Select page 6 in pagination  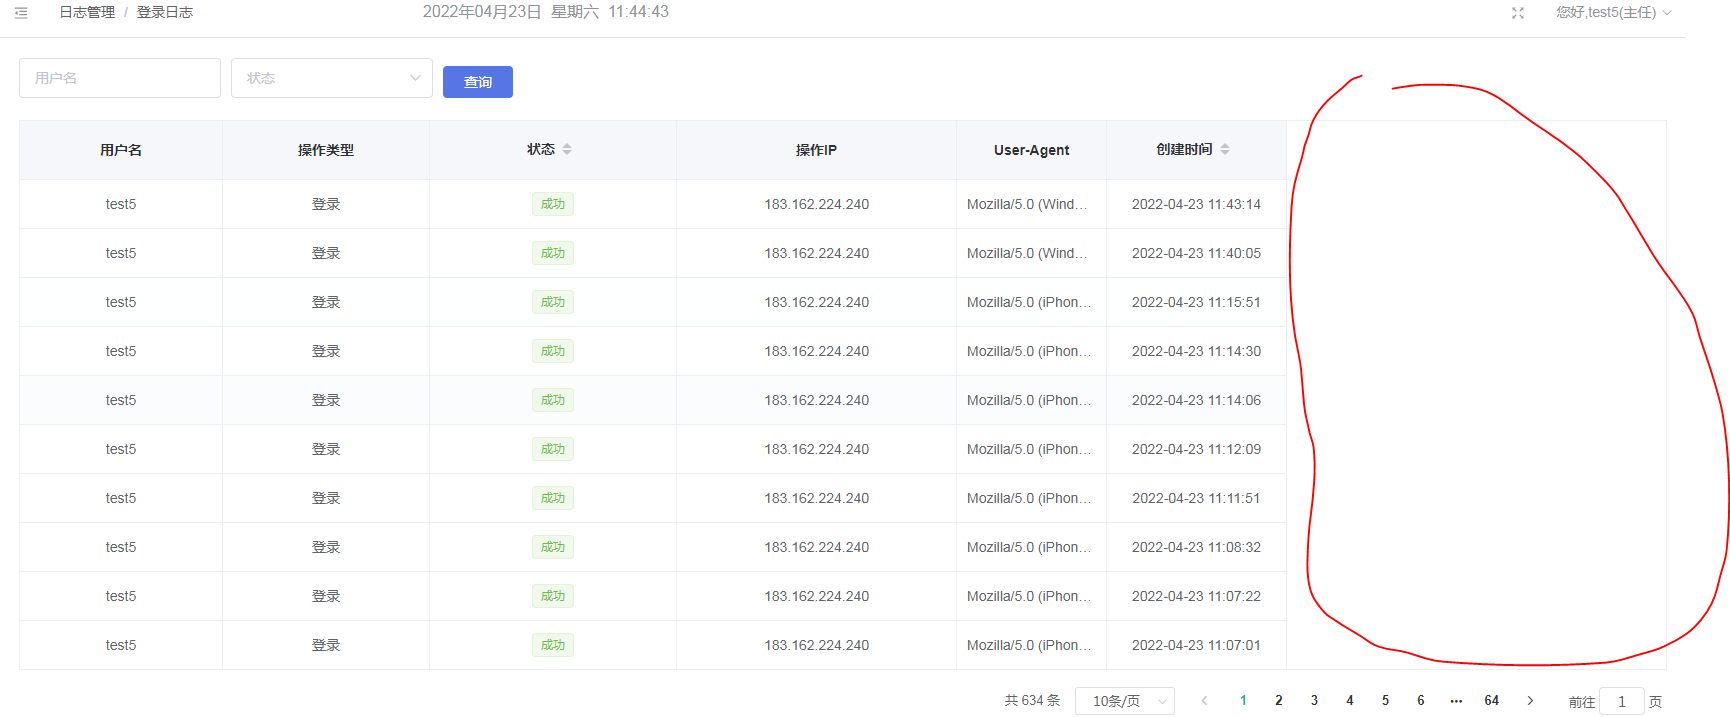tap(1421, 701)
